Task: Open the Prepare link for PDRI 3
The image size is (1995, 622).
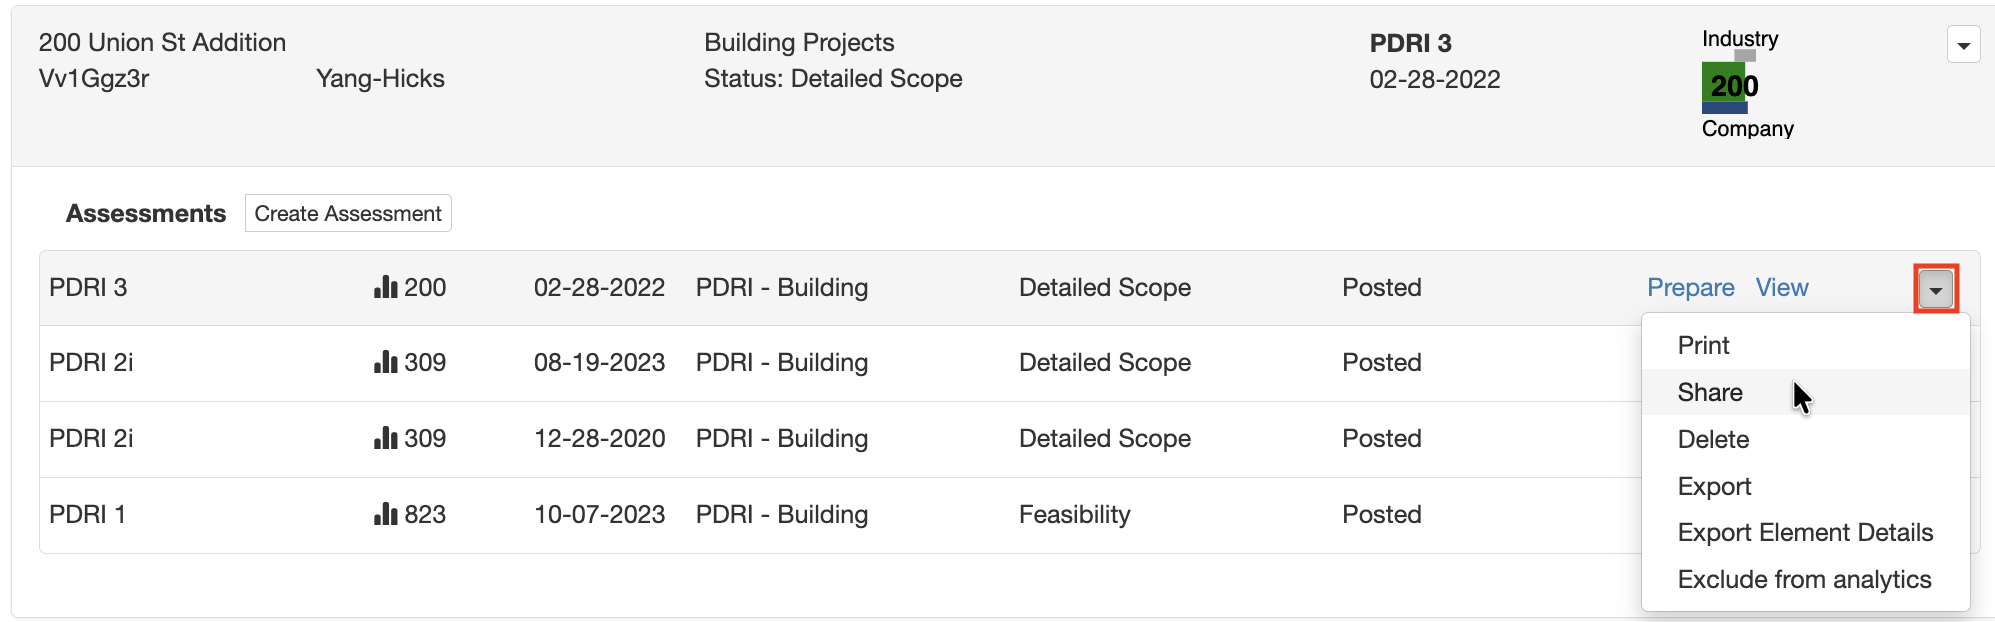Action: click(1690, 288)
